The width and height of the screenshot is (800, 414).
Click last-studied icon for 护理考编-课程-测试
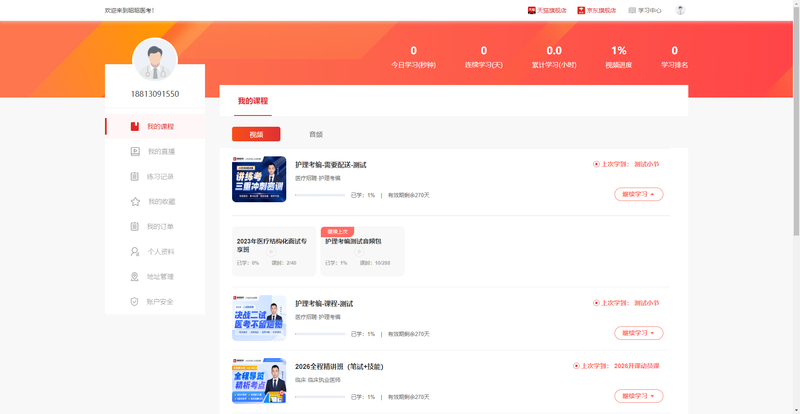point(596,303)
